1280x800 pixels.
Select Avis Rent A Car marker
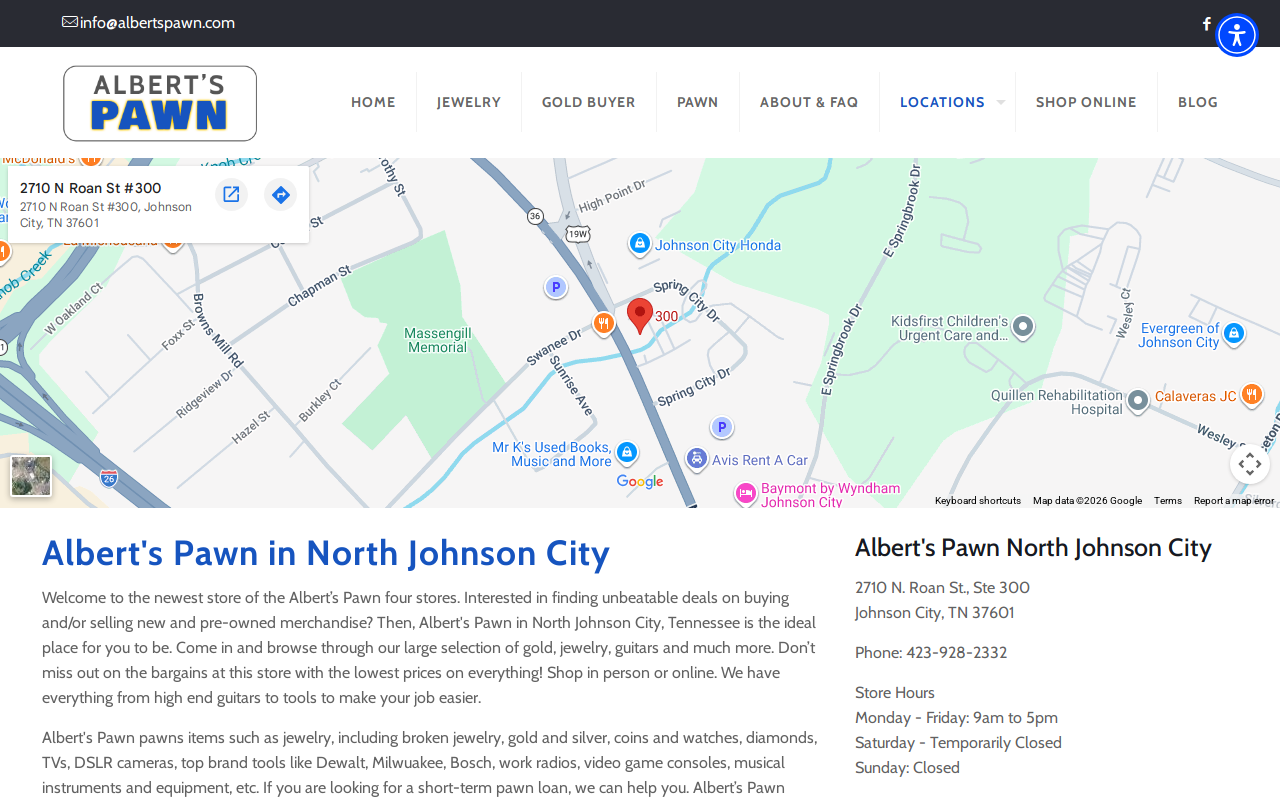[697, 459]
